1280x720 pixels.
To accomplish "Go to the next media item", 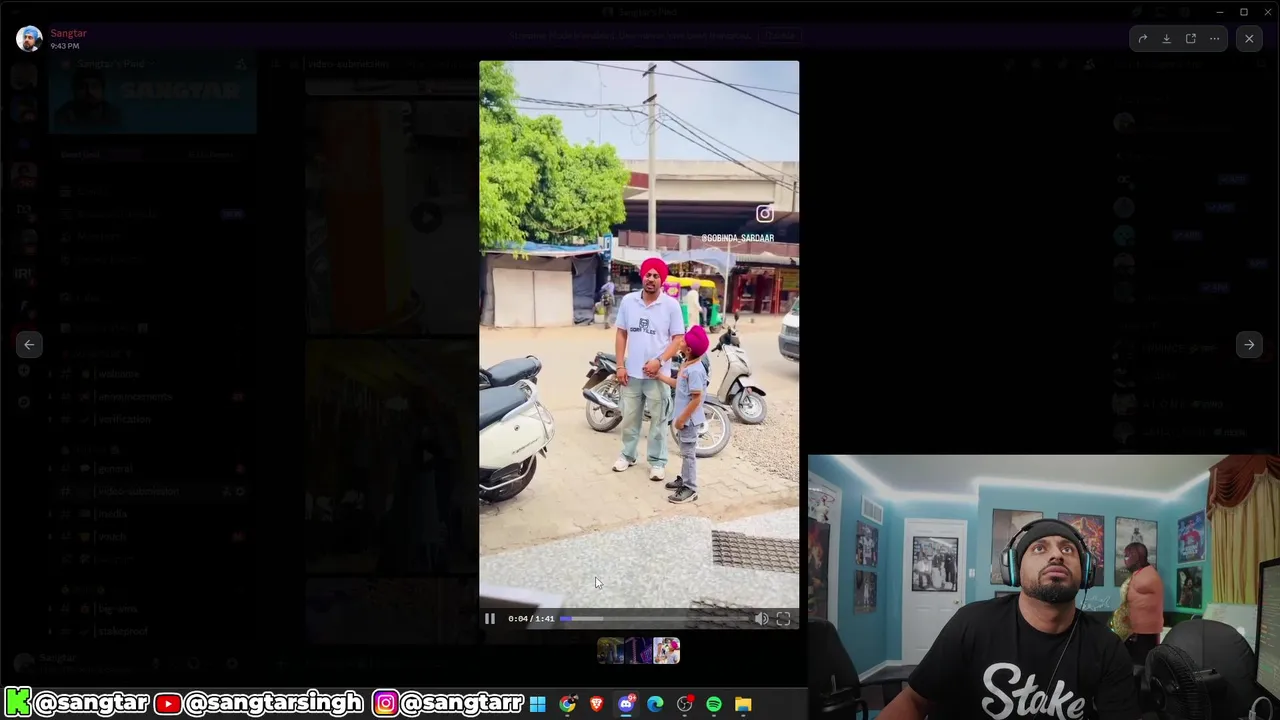I will point(1249,345).
